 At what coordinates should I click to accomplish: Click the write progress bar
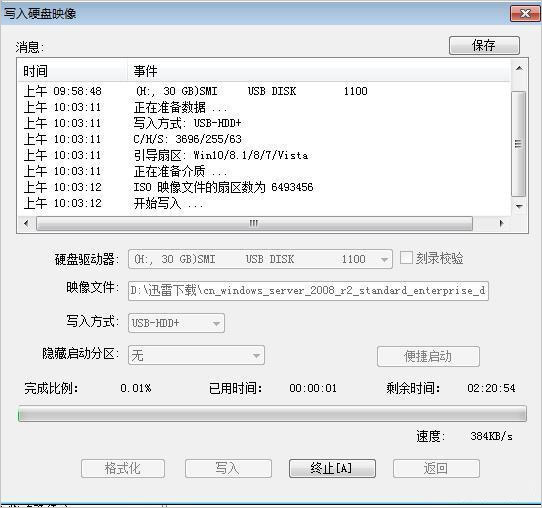[272, 414]
